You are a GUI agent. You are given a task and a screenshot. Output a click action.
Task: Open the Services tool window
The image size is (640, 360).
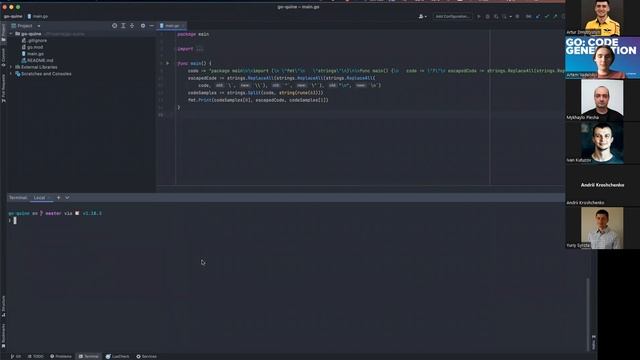tap(147, 356)
